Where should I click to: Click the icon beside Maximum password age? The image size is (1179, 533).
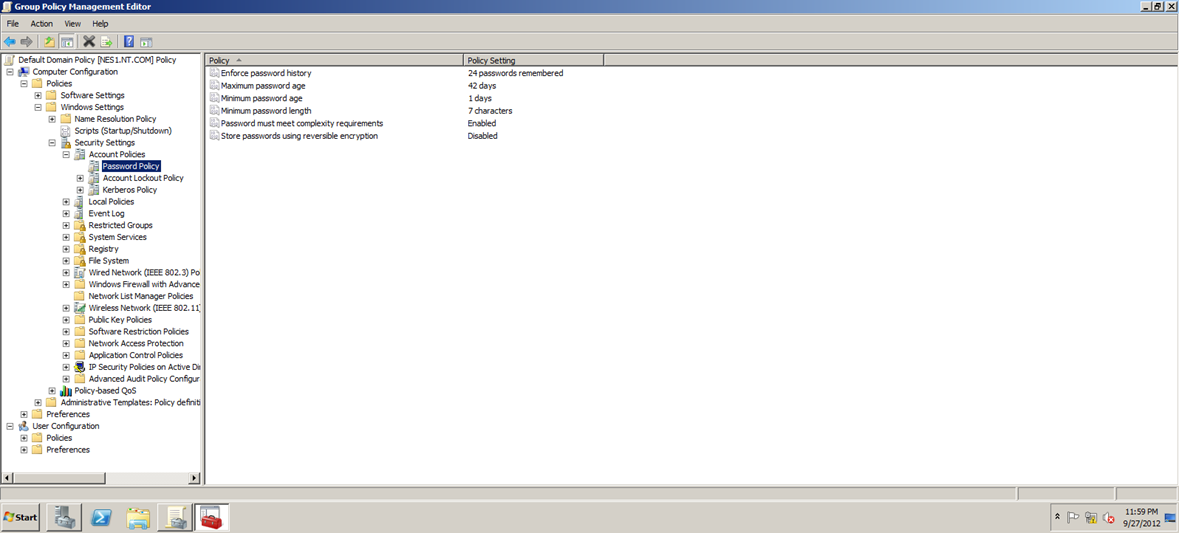point(214,86)
